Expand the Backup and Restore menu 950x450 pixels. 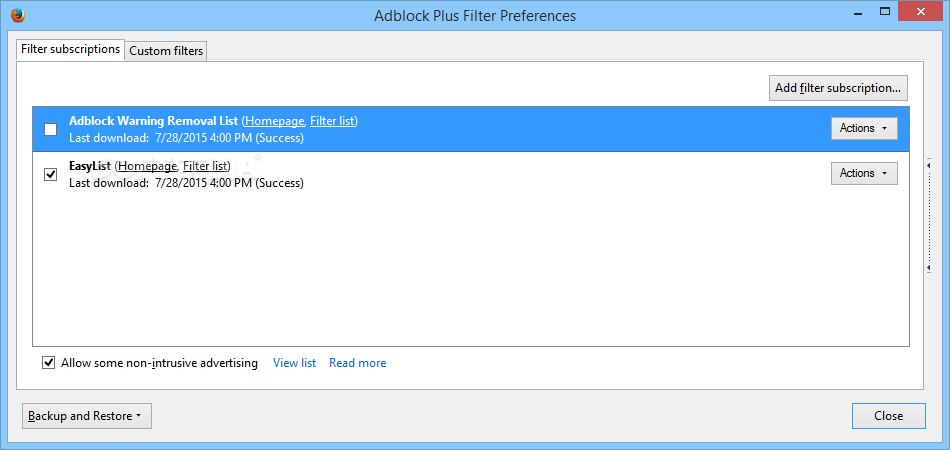(87, 416)
